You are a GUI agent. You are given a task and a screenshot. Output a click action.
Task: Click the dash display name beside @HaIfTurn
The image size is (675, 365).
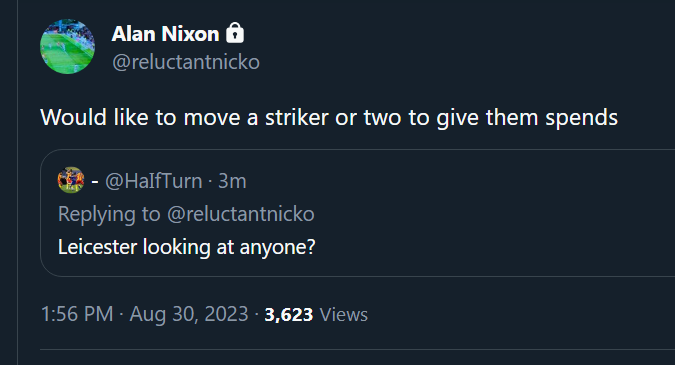(x=95, y=181)
